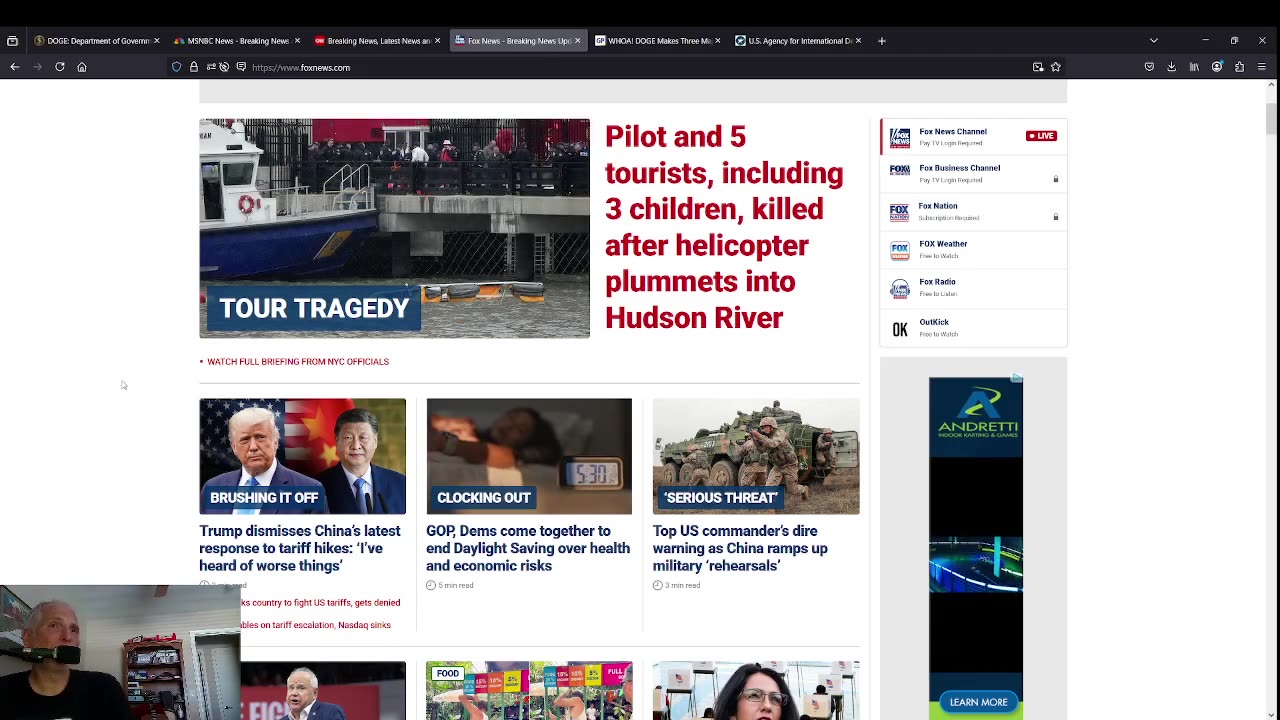Screen dimensions: 1280x720
Task: Click the FOX Weather logo icon
Action: point(900,250)
